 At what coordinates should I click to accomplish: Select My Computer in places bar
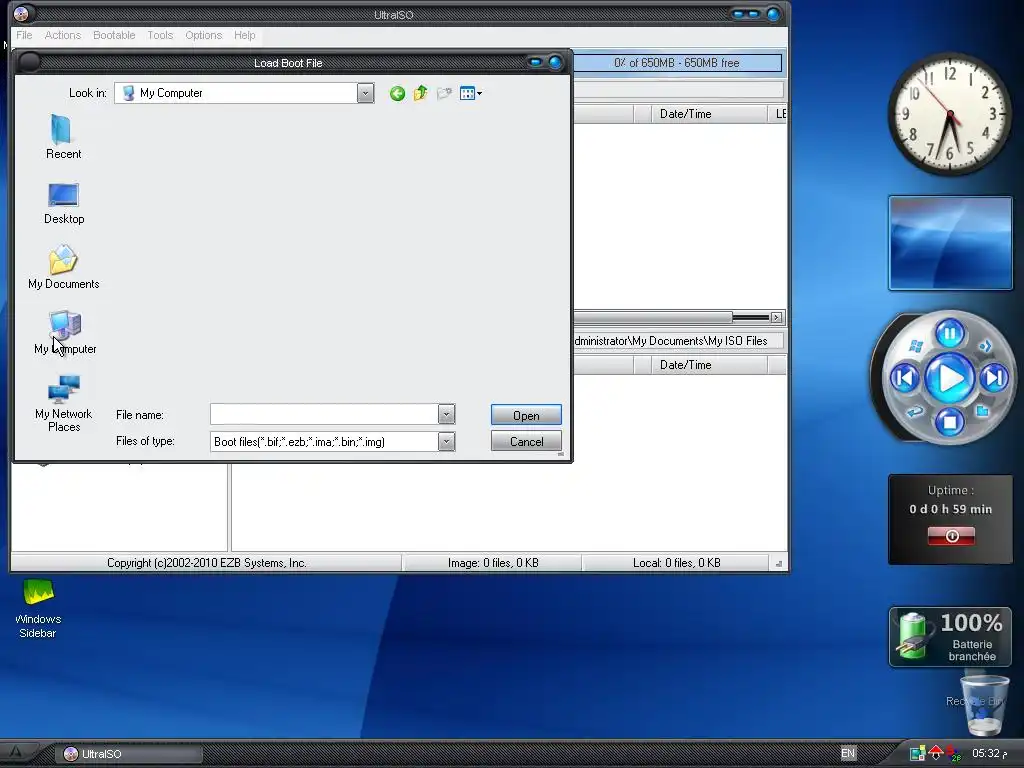pyautogui.click(x=64, y=333)
